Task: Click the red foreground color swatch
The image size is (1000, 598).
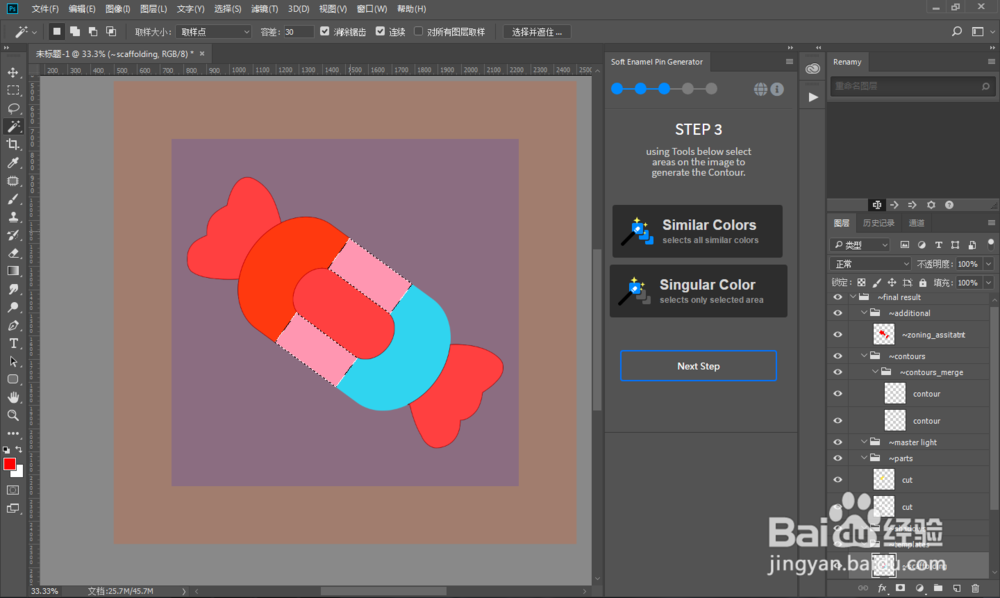Action: [x=9, y=464]
